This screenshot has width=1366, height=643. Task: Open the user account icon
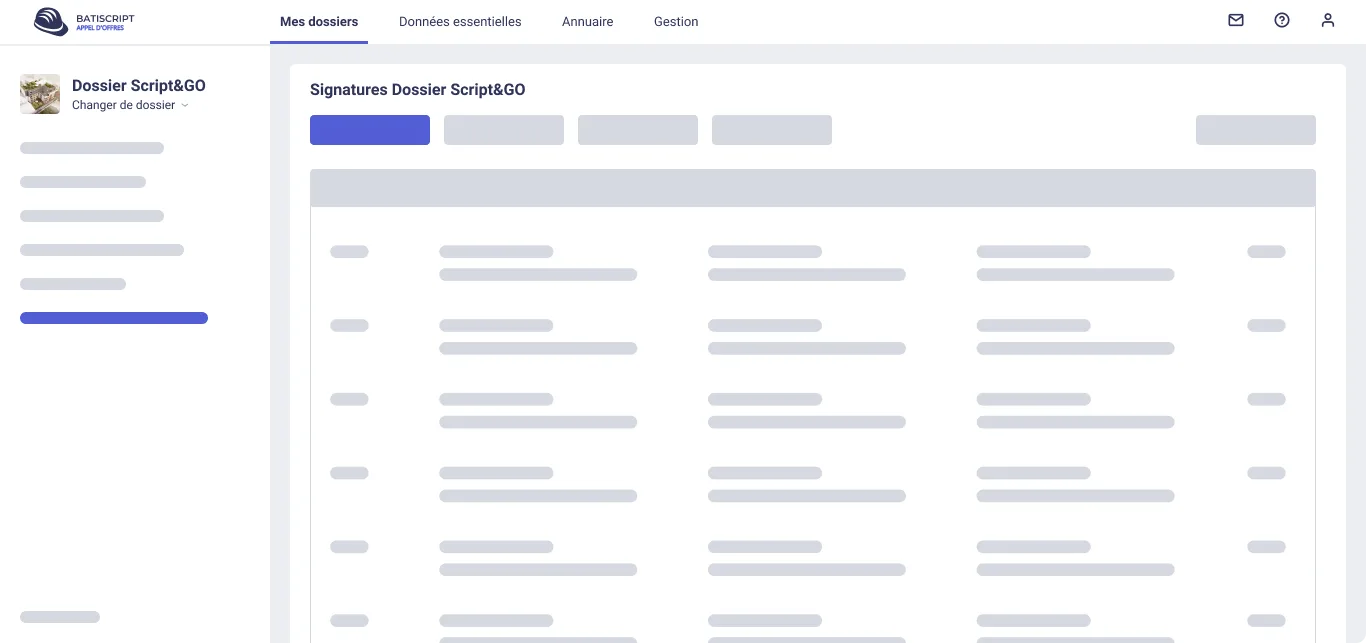[1328, 20]
